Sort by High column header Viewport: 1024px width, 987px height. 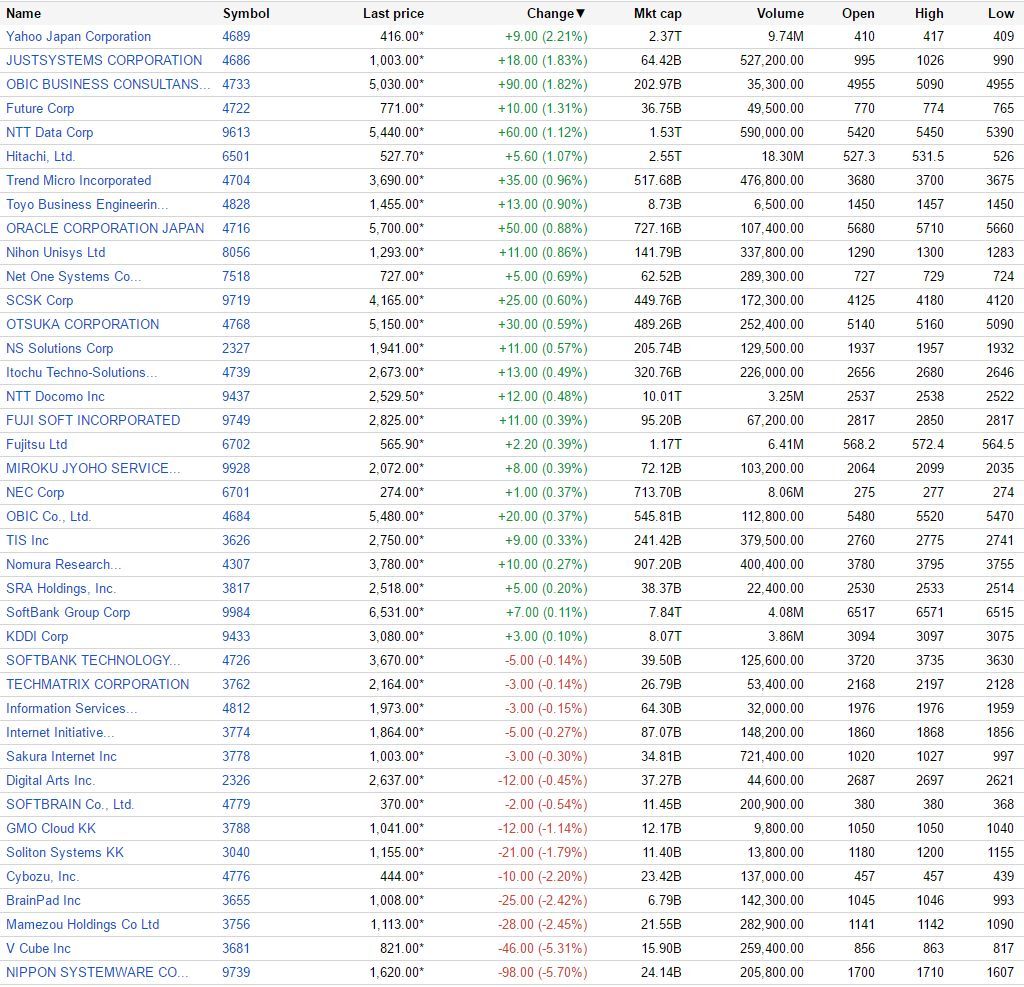(x=929, y=13)
